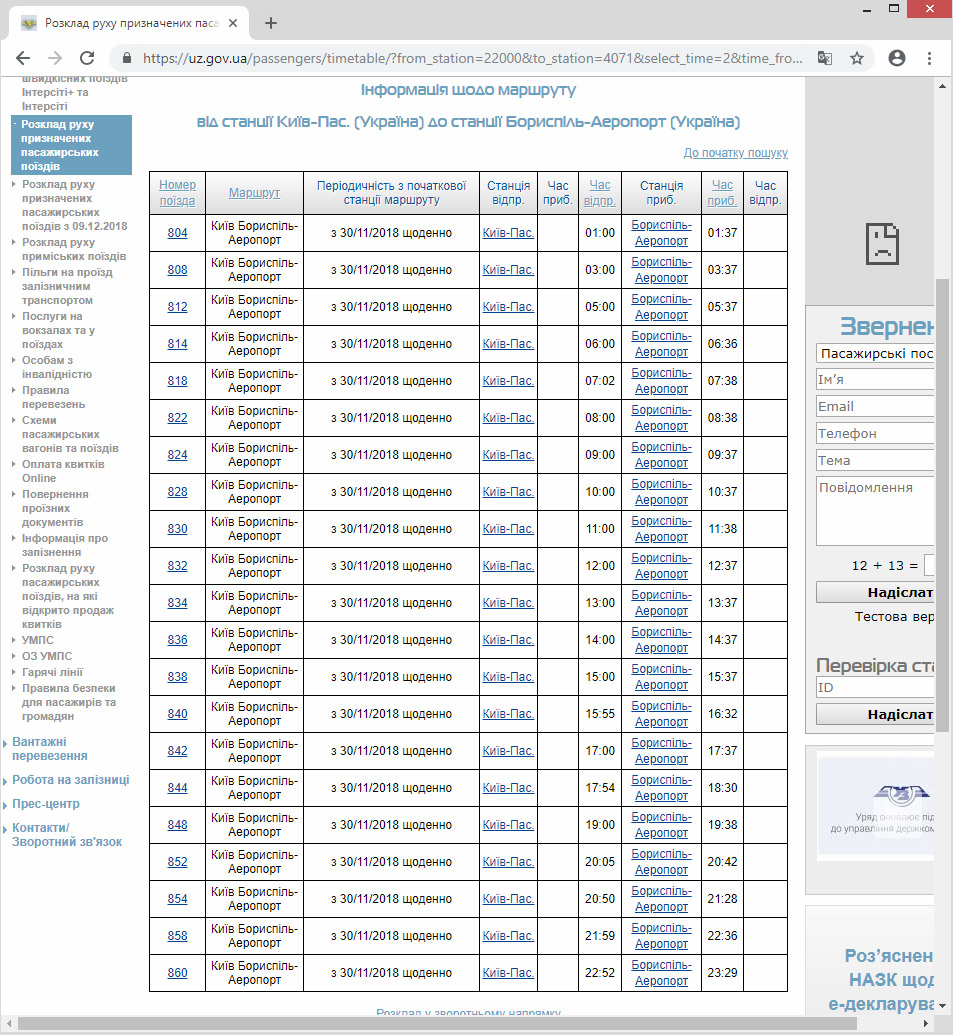This screenshot has width=953, height=1035.
Task: Click the Повідомлення message text area
Action: coord(875,511)
